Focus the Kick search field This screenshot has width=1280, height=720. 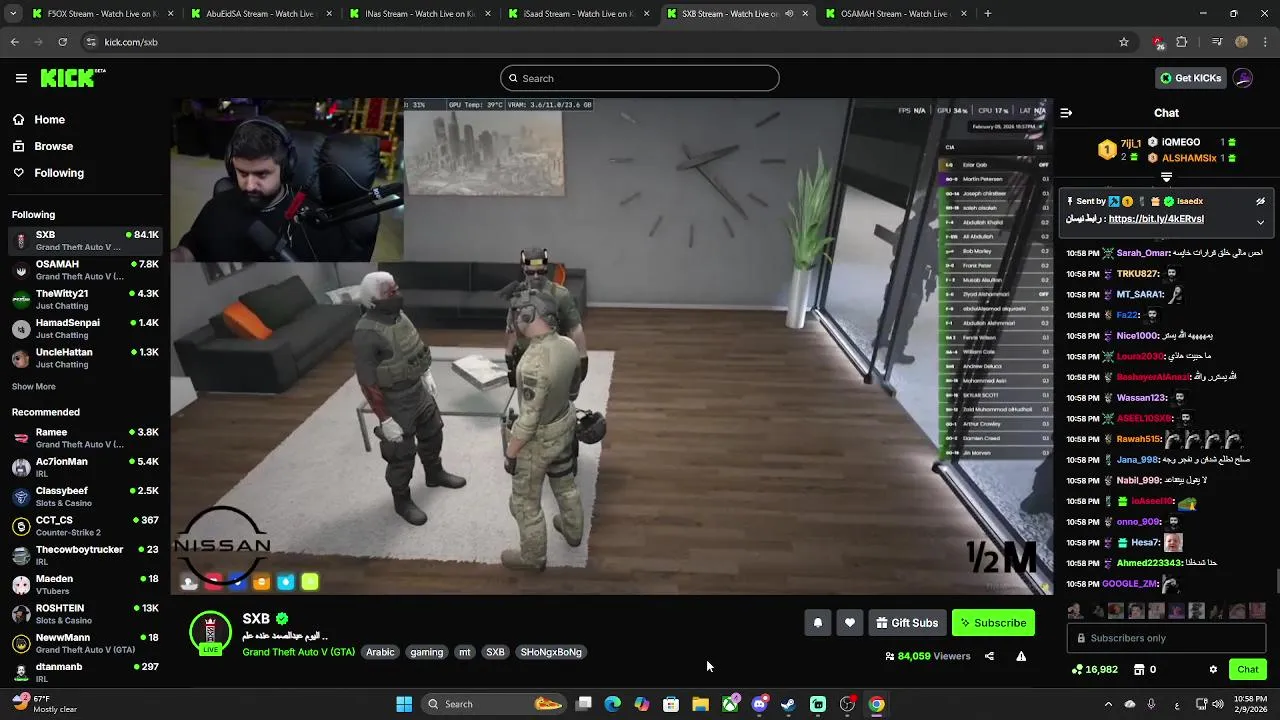[640, 78]
